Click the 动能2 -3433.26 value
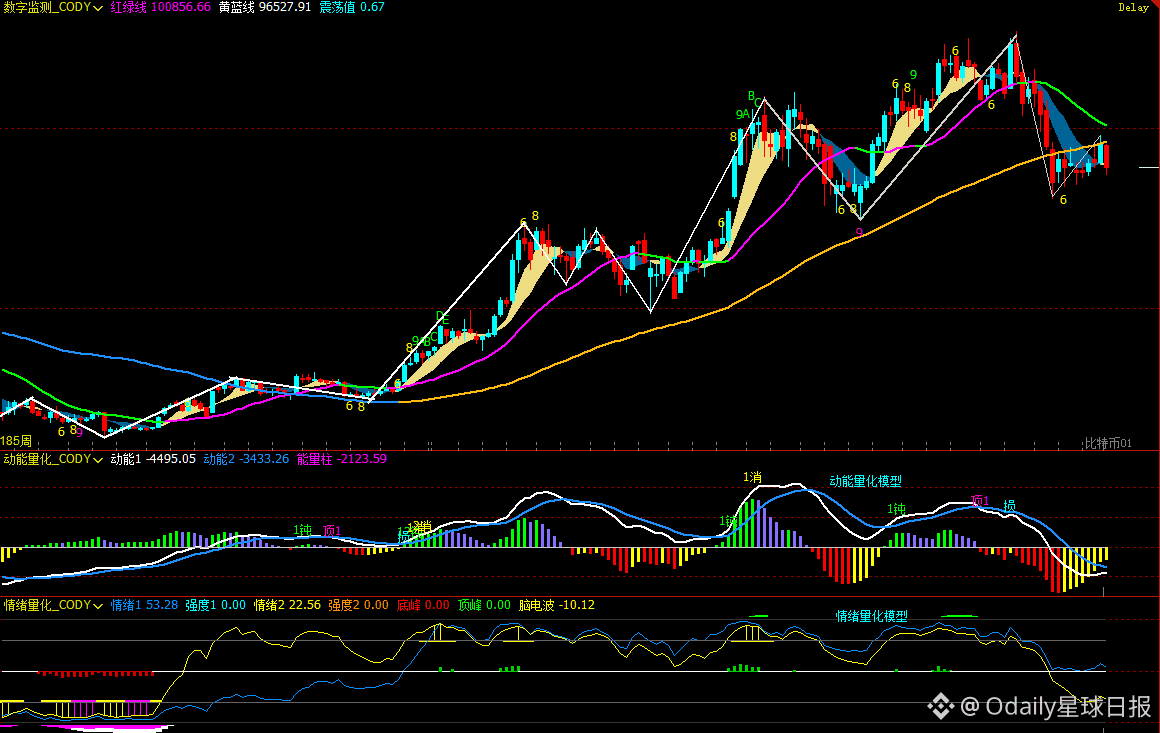Screen dimensions: 1160x733 pyautogui.click(x=246, y=459)
